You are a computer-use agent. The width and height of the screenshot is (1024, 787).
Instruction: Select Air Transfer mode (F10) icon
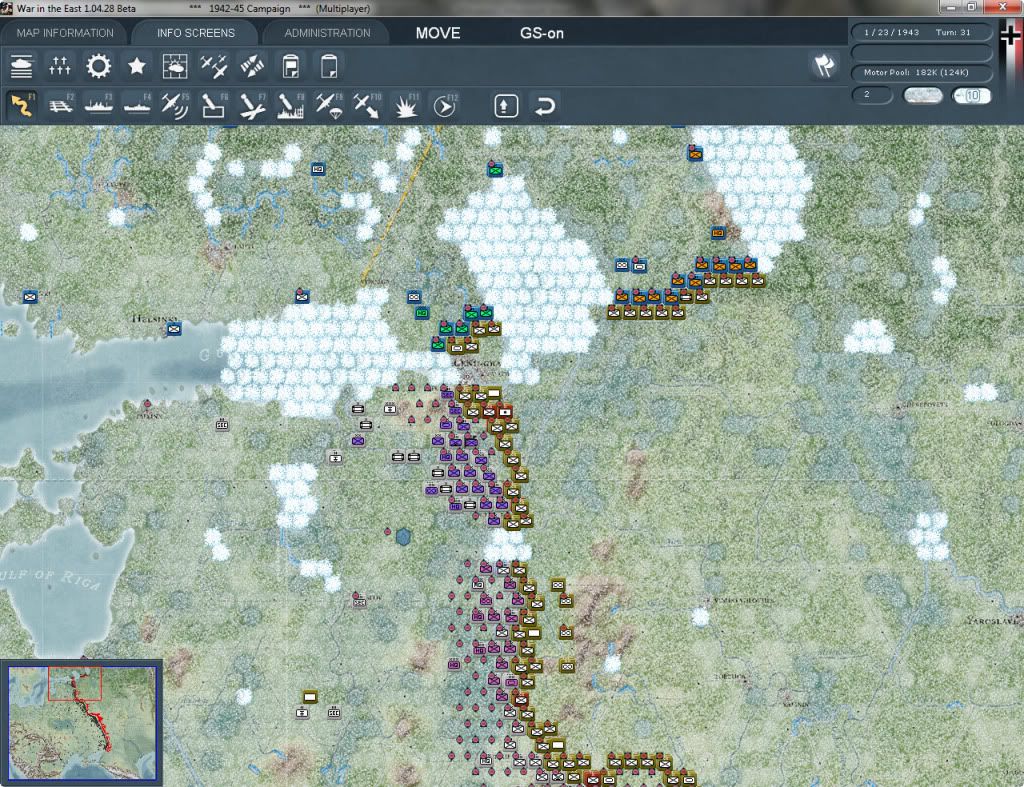367,106
